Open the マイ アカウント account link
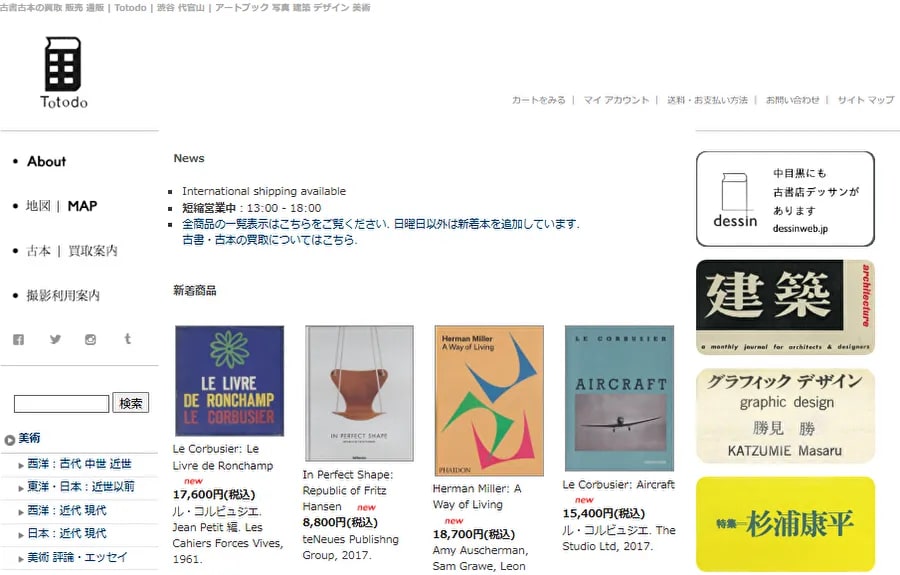The height and width of the screenshot is (575, 900). (x=616, y=100)
